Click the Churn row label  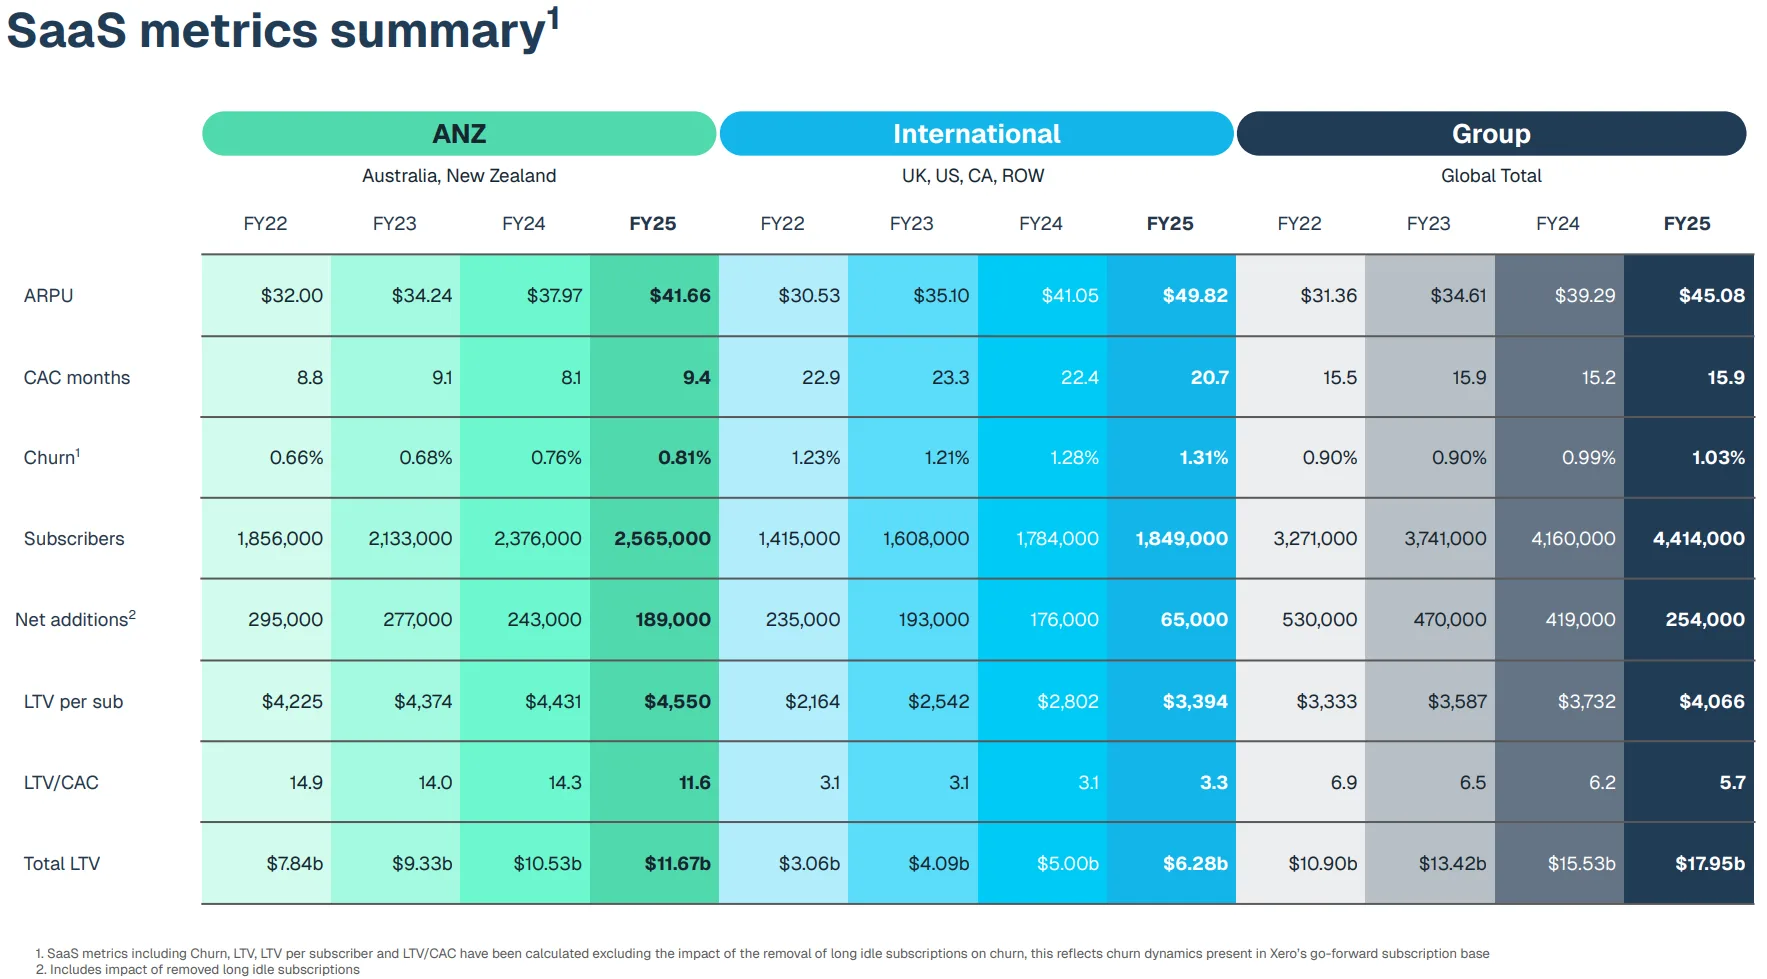tap(51, 458)
